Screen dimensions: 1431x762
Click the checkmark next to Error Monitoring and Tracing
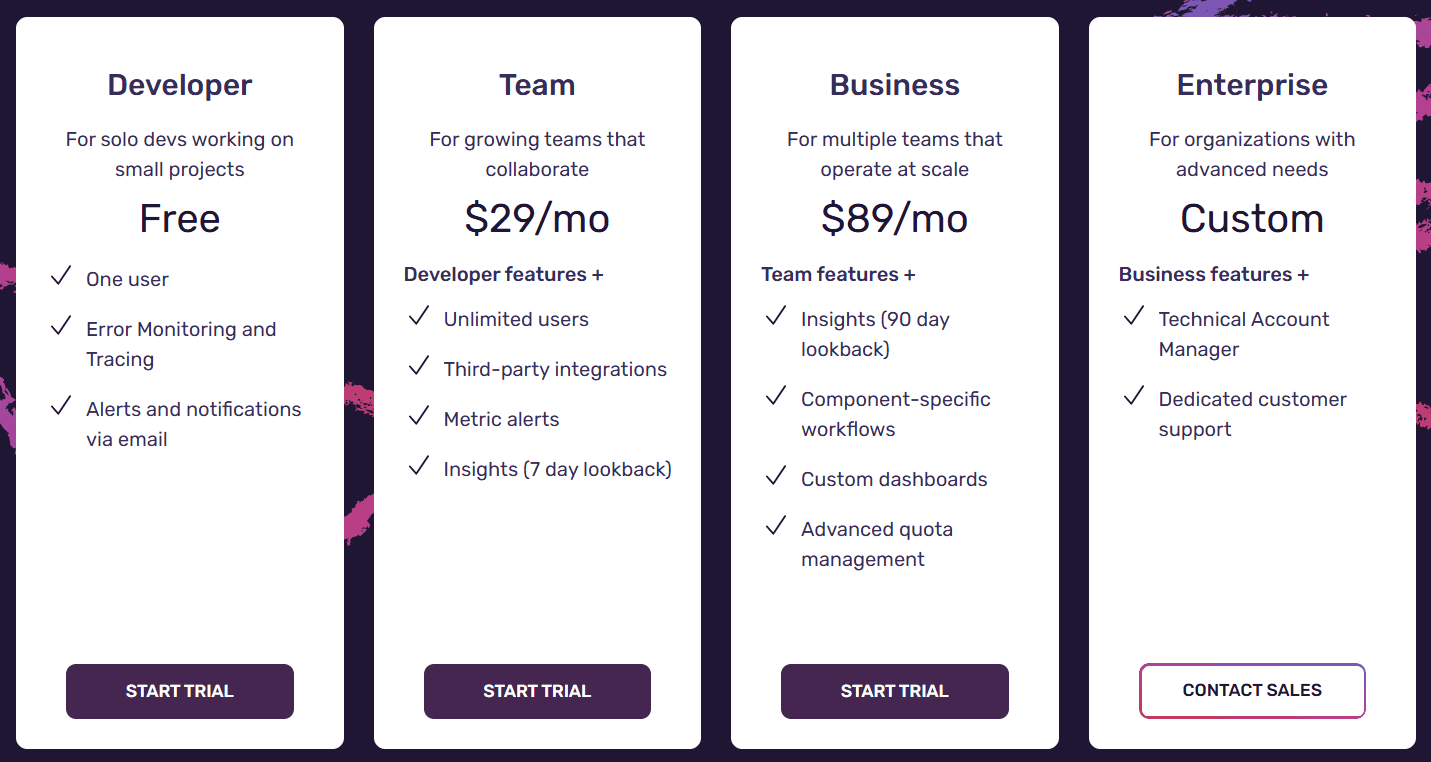tap(61, 326)
